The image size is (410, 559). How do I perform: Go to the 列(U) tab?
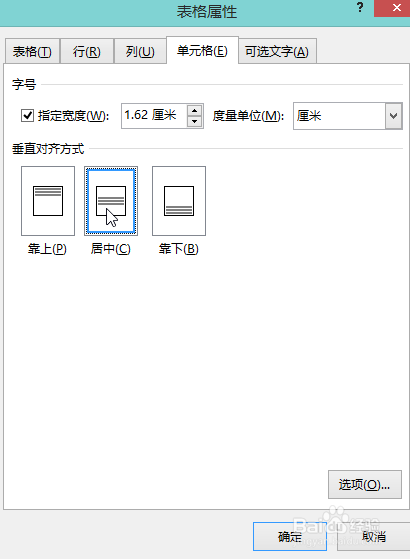click(x=140, y=52)
